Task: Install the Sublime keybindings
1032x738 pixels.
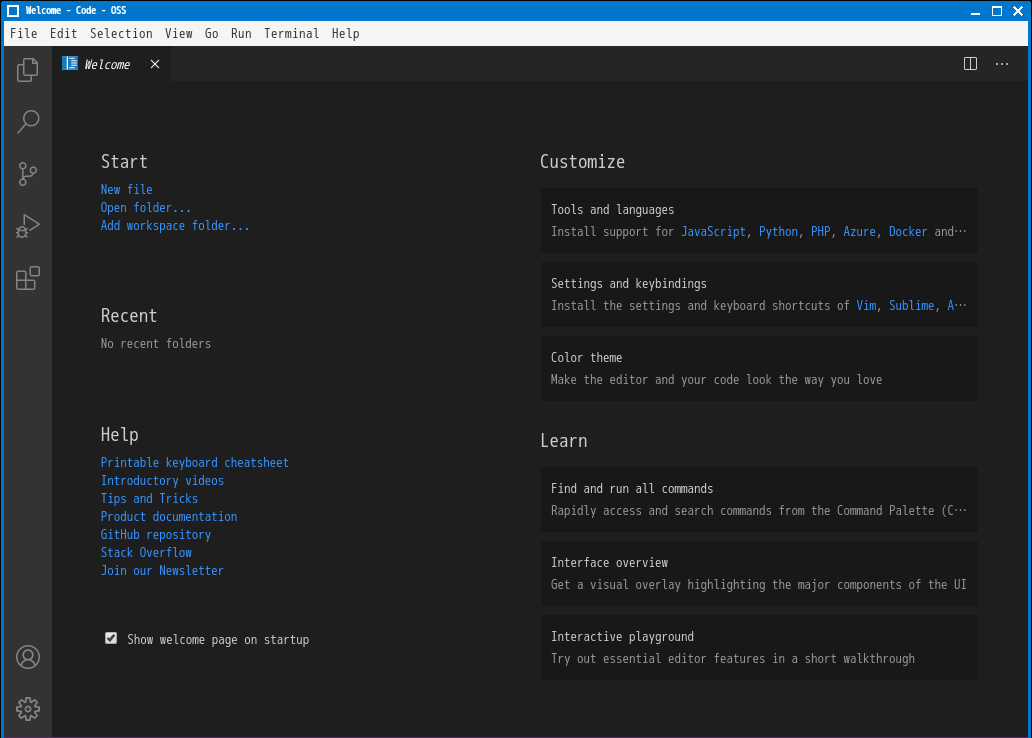Action: pos(912,305)
